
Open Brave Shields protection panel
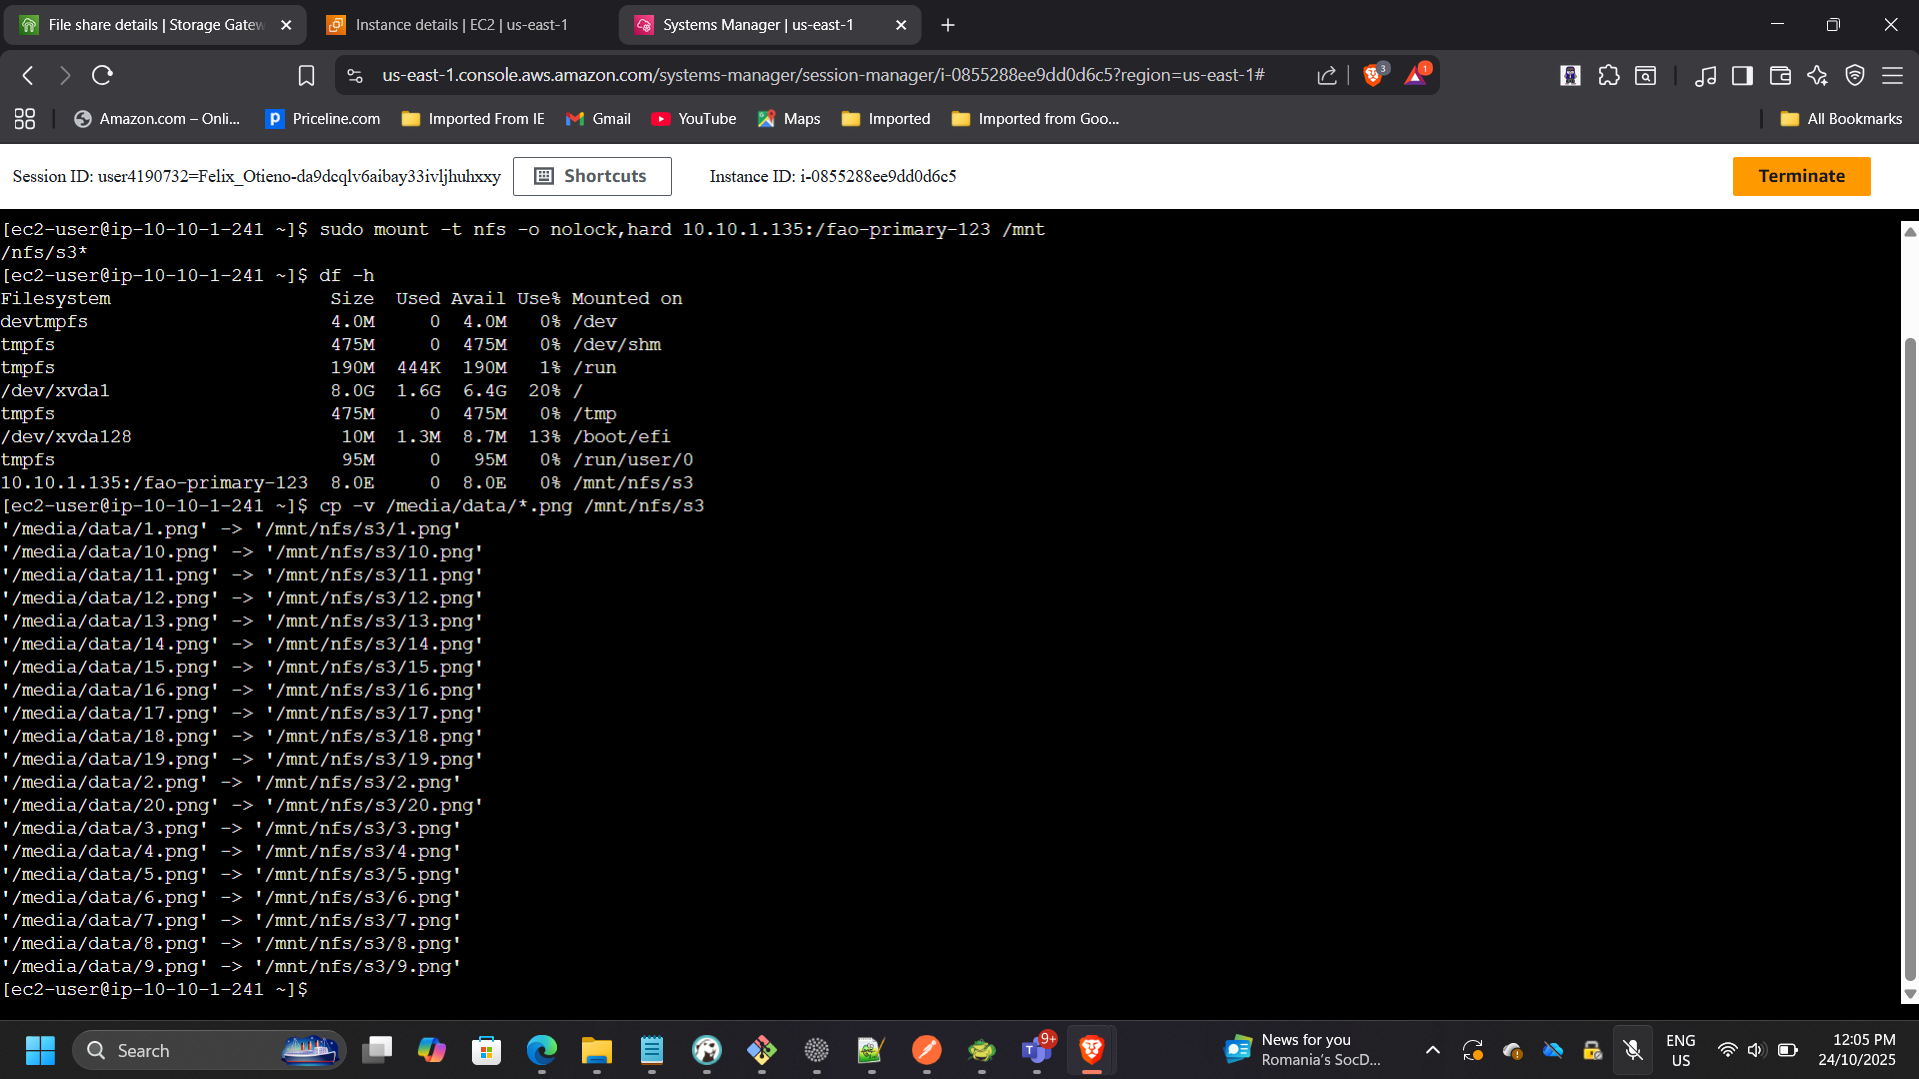[x=1373, y=74]
